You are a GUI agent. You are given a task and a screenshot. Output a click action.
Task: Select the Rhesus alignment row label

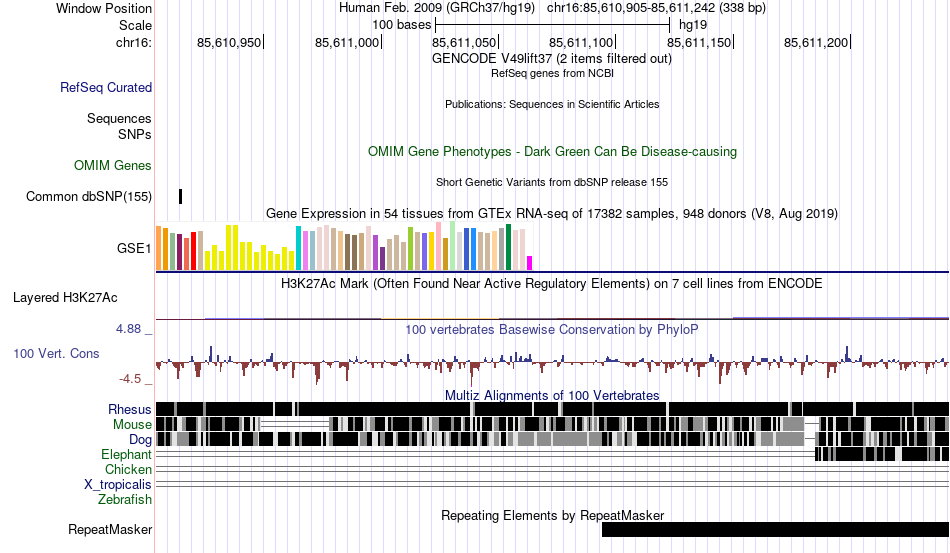pos(130,409)
